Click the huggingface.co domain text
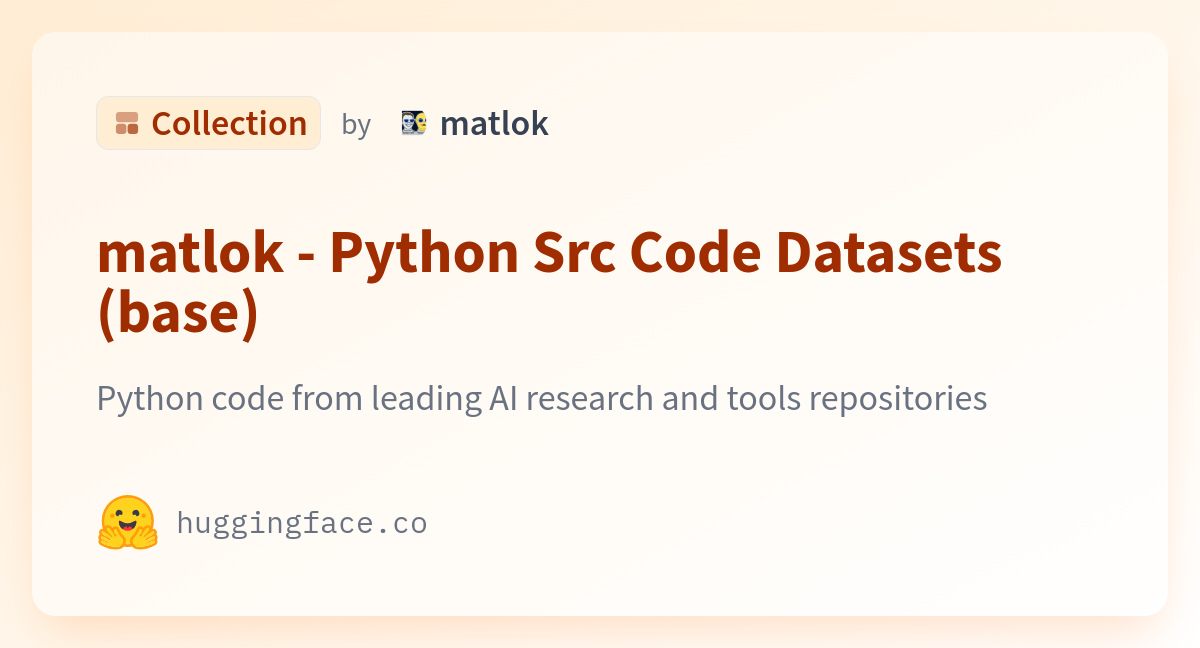The width and height of the screenshot is (1200, 648). (302, 523)
